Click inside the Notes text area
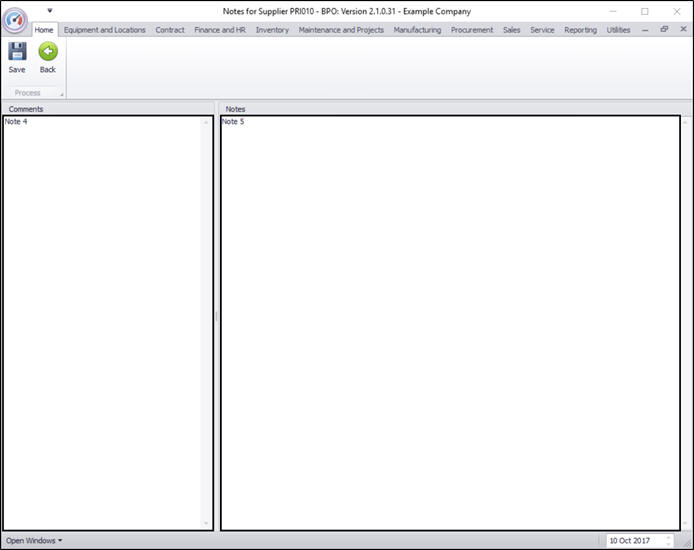 451,323
